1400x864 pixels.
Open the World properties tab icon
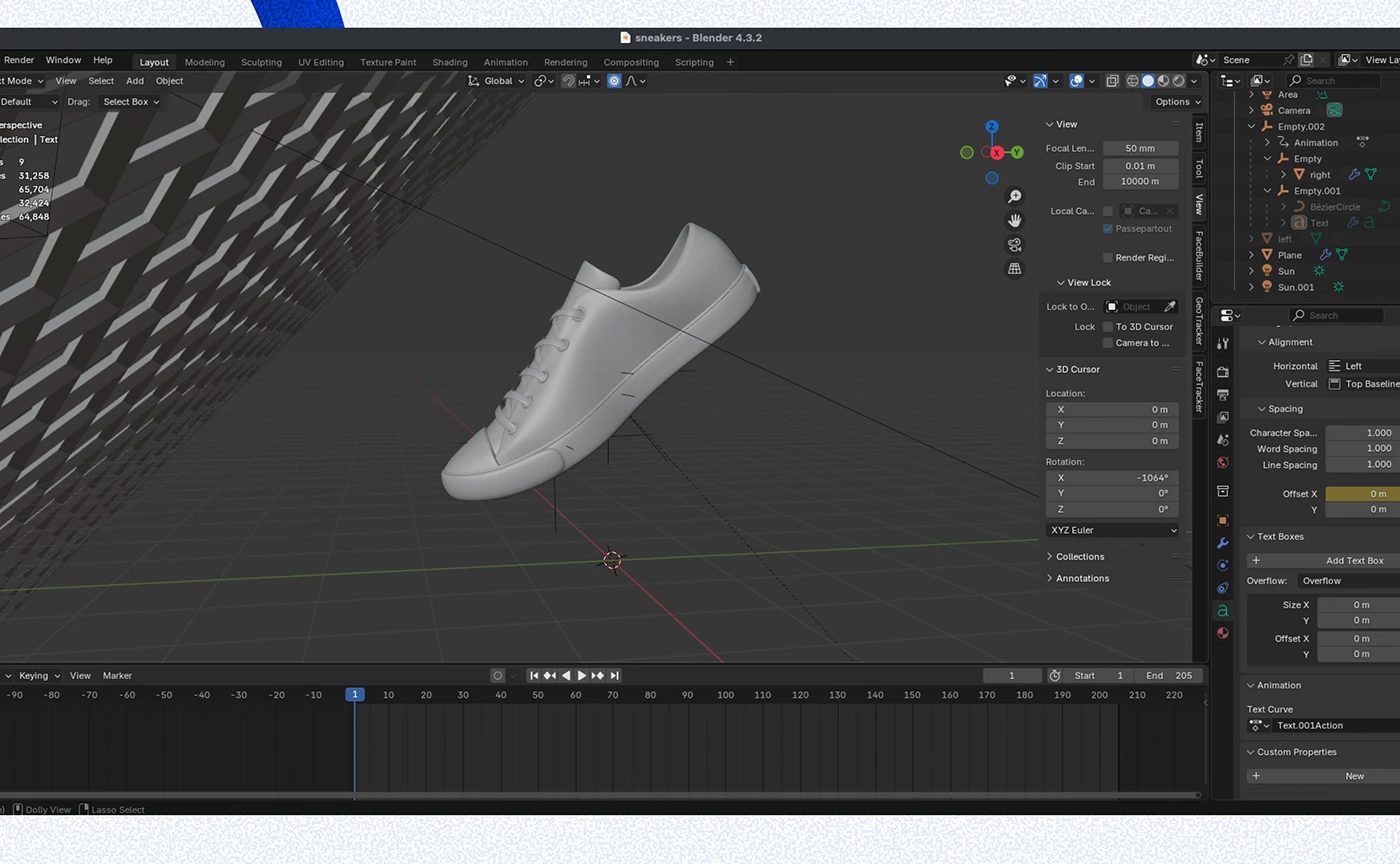[x=1223, y=463]
